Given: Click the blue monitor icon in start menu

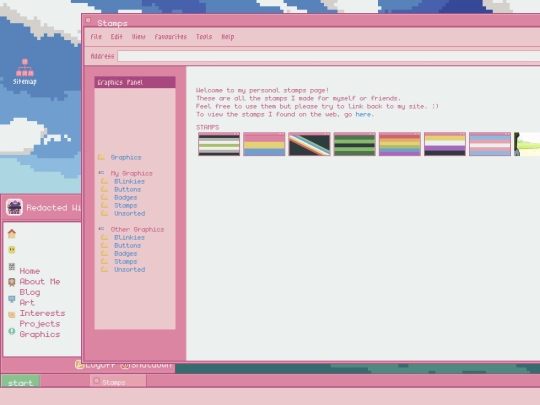Looking at the screenshot, I should pos(12,299).
